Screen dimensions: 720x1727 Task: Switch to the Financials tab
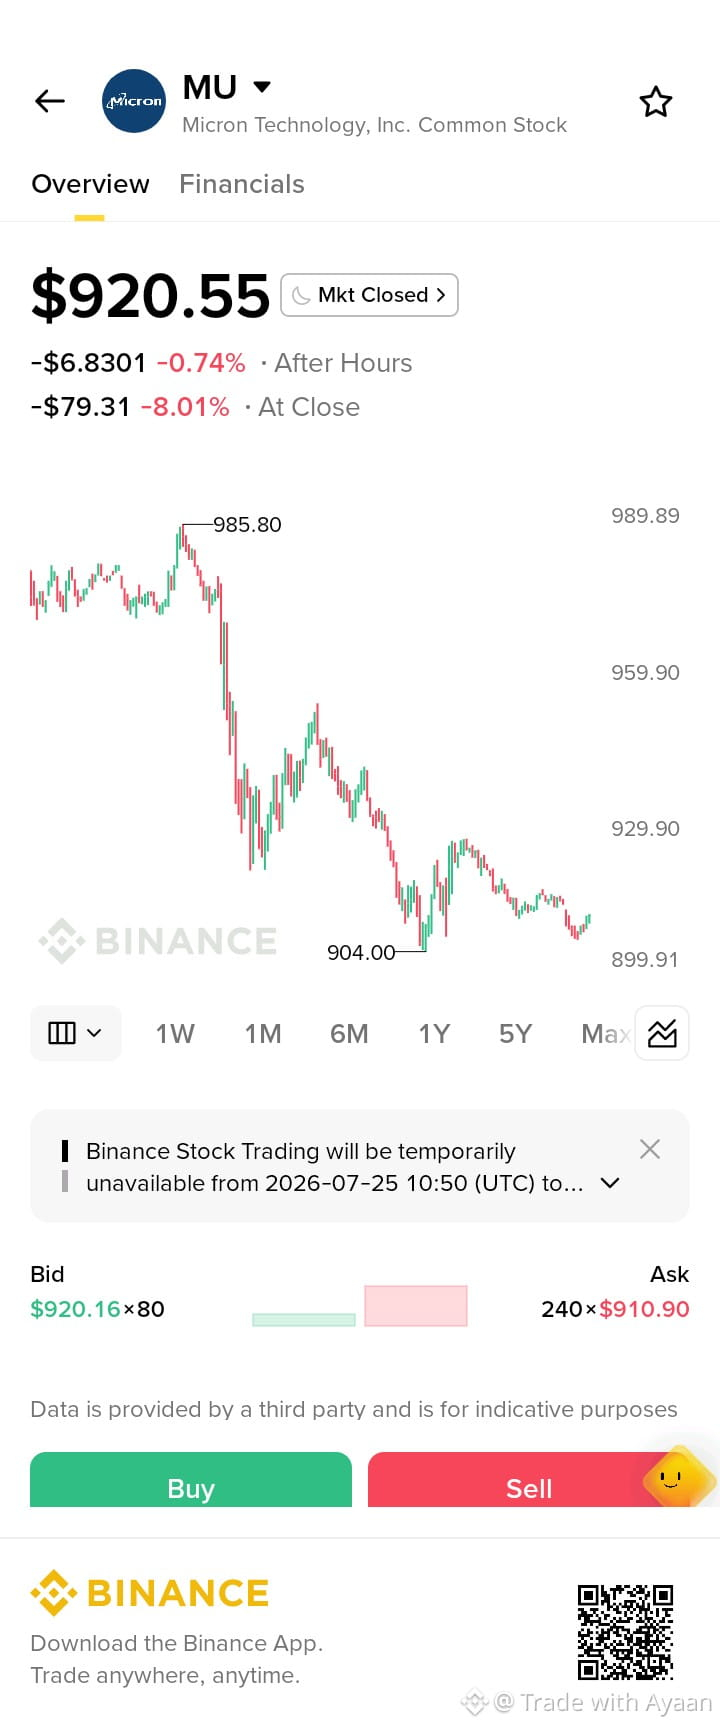coord(242,184)
